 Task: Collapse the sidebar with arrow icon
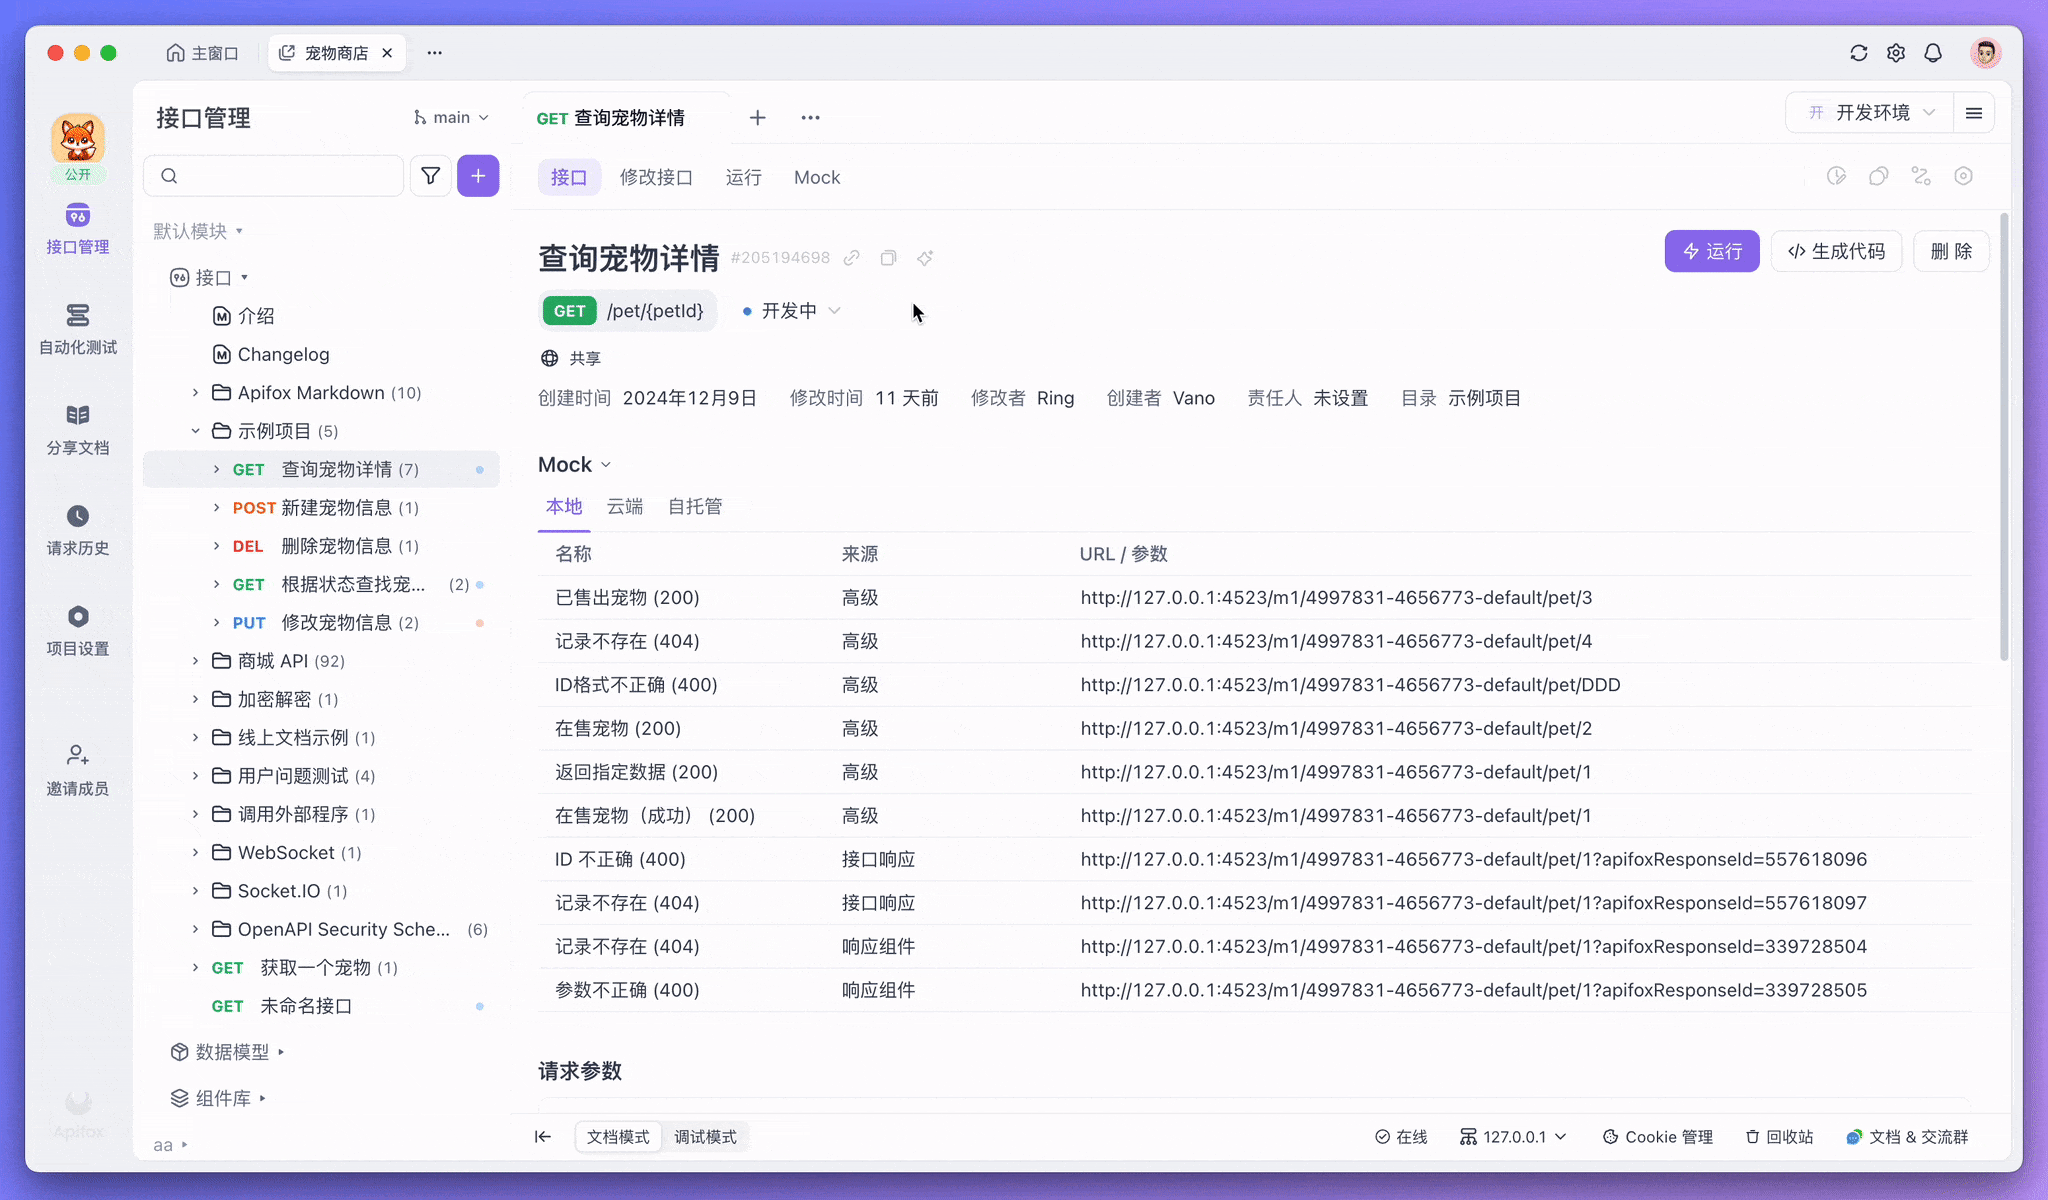pos(543,1136)
